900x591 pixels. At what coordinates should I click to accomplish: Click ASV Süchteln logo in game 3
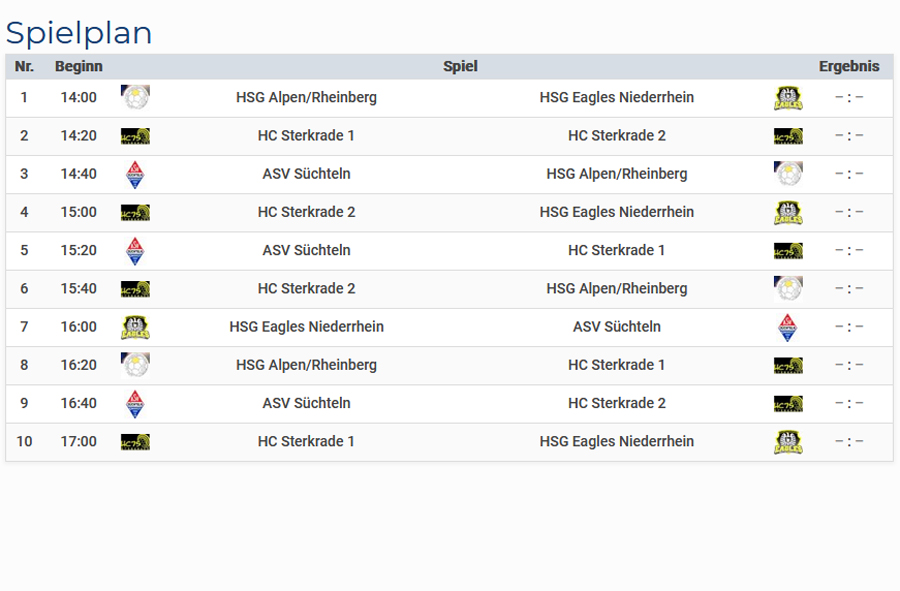pos(135,174)
